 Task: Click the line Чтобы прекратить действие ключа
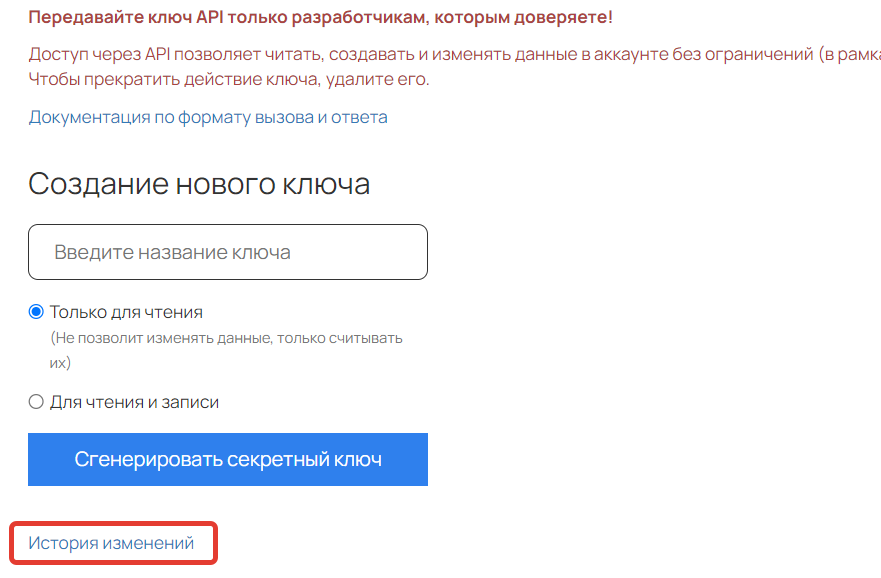(x=229, y=79)
